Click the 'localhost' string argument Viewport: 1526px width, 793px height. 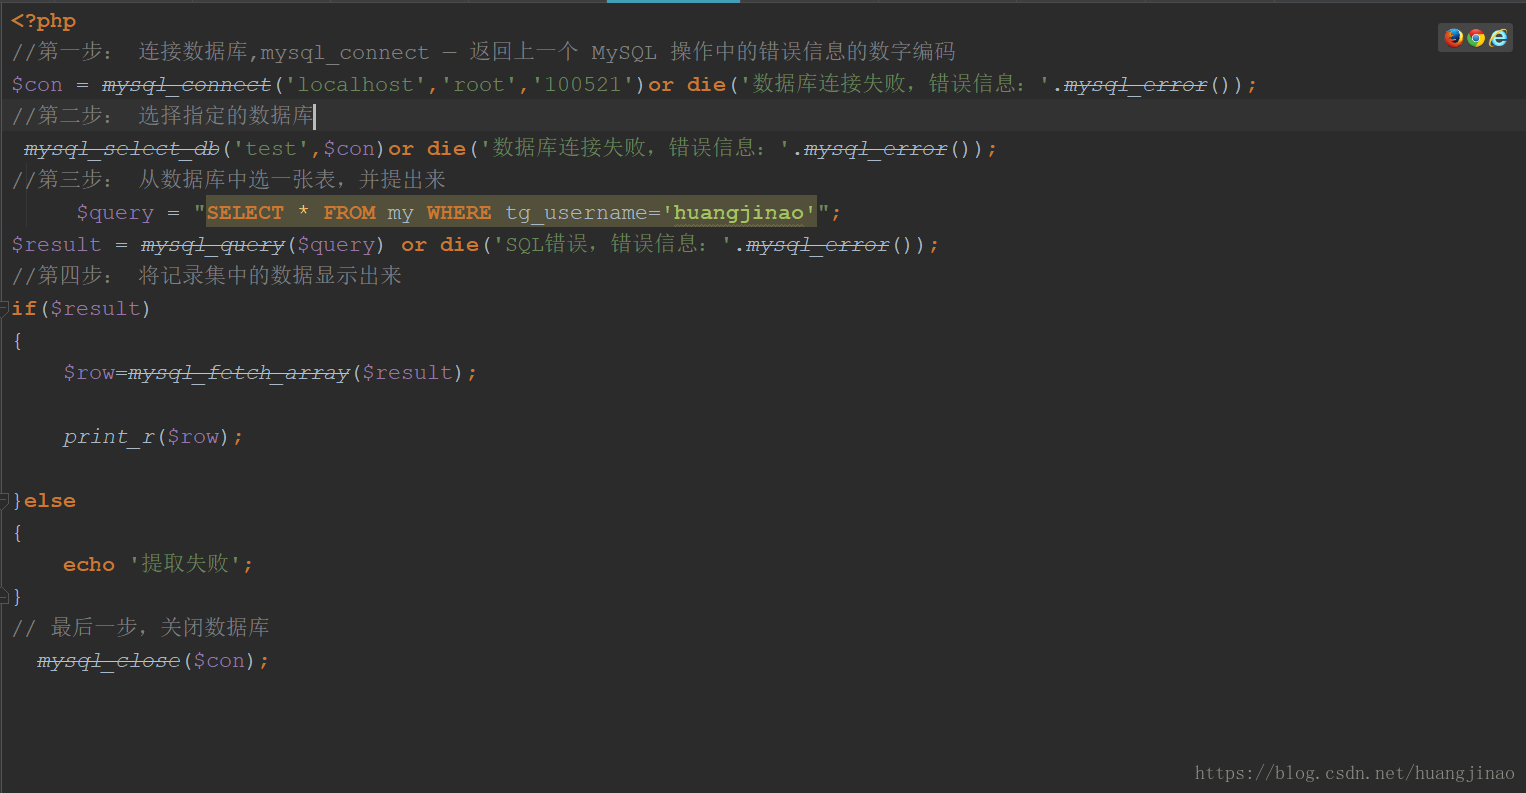(355, 85)
